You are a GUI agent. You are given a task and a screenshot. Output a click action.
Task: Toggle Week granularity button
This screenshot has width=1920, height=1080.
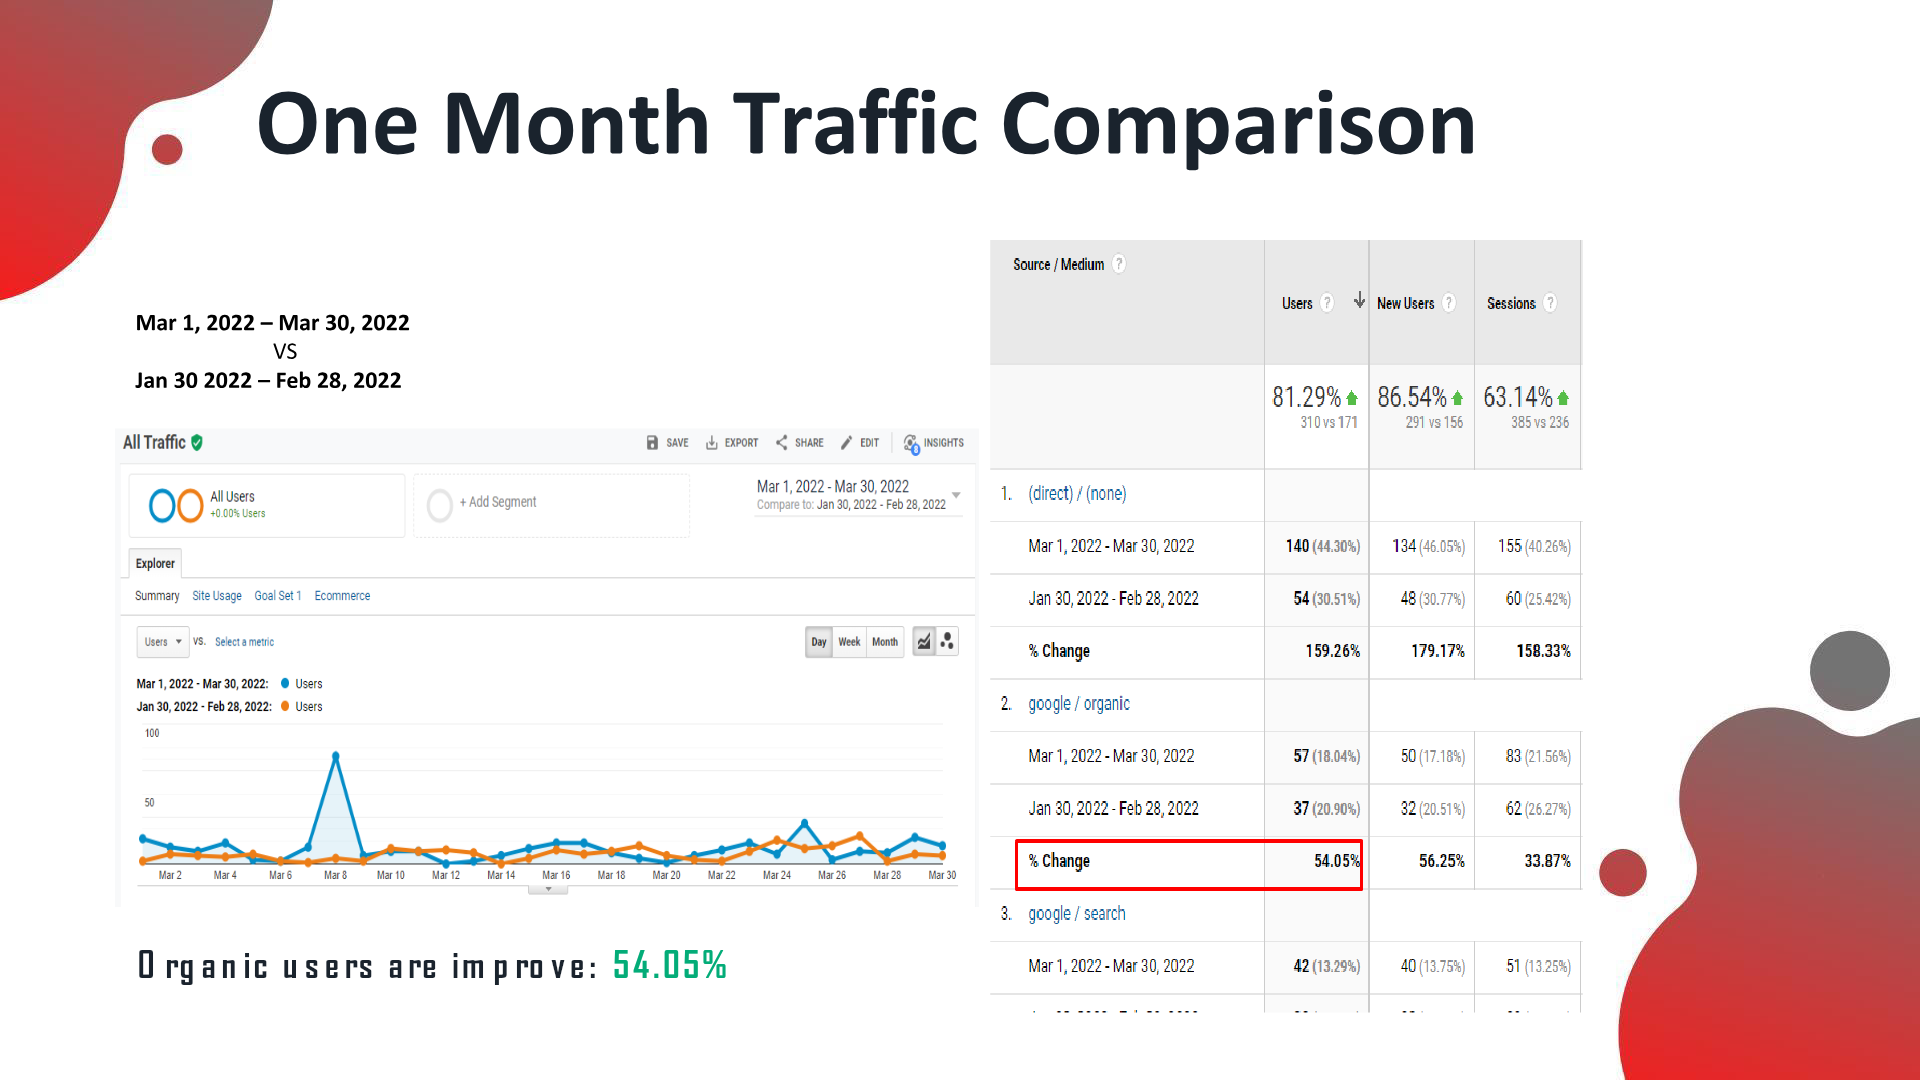pyautogui.click(x=849, y=642)
